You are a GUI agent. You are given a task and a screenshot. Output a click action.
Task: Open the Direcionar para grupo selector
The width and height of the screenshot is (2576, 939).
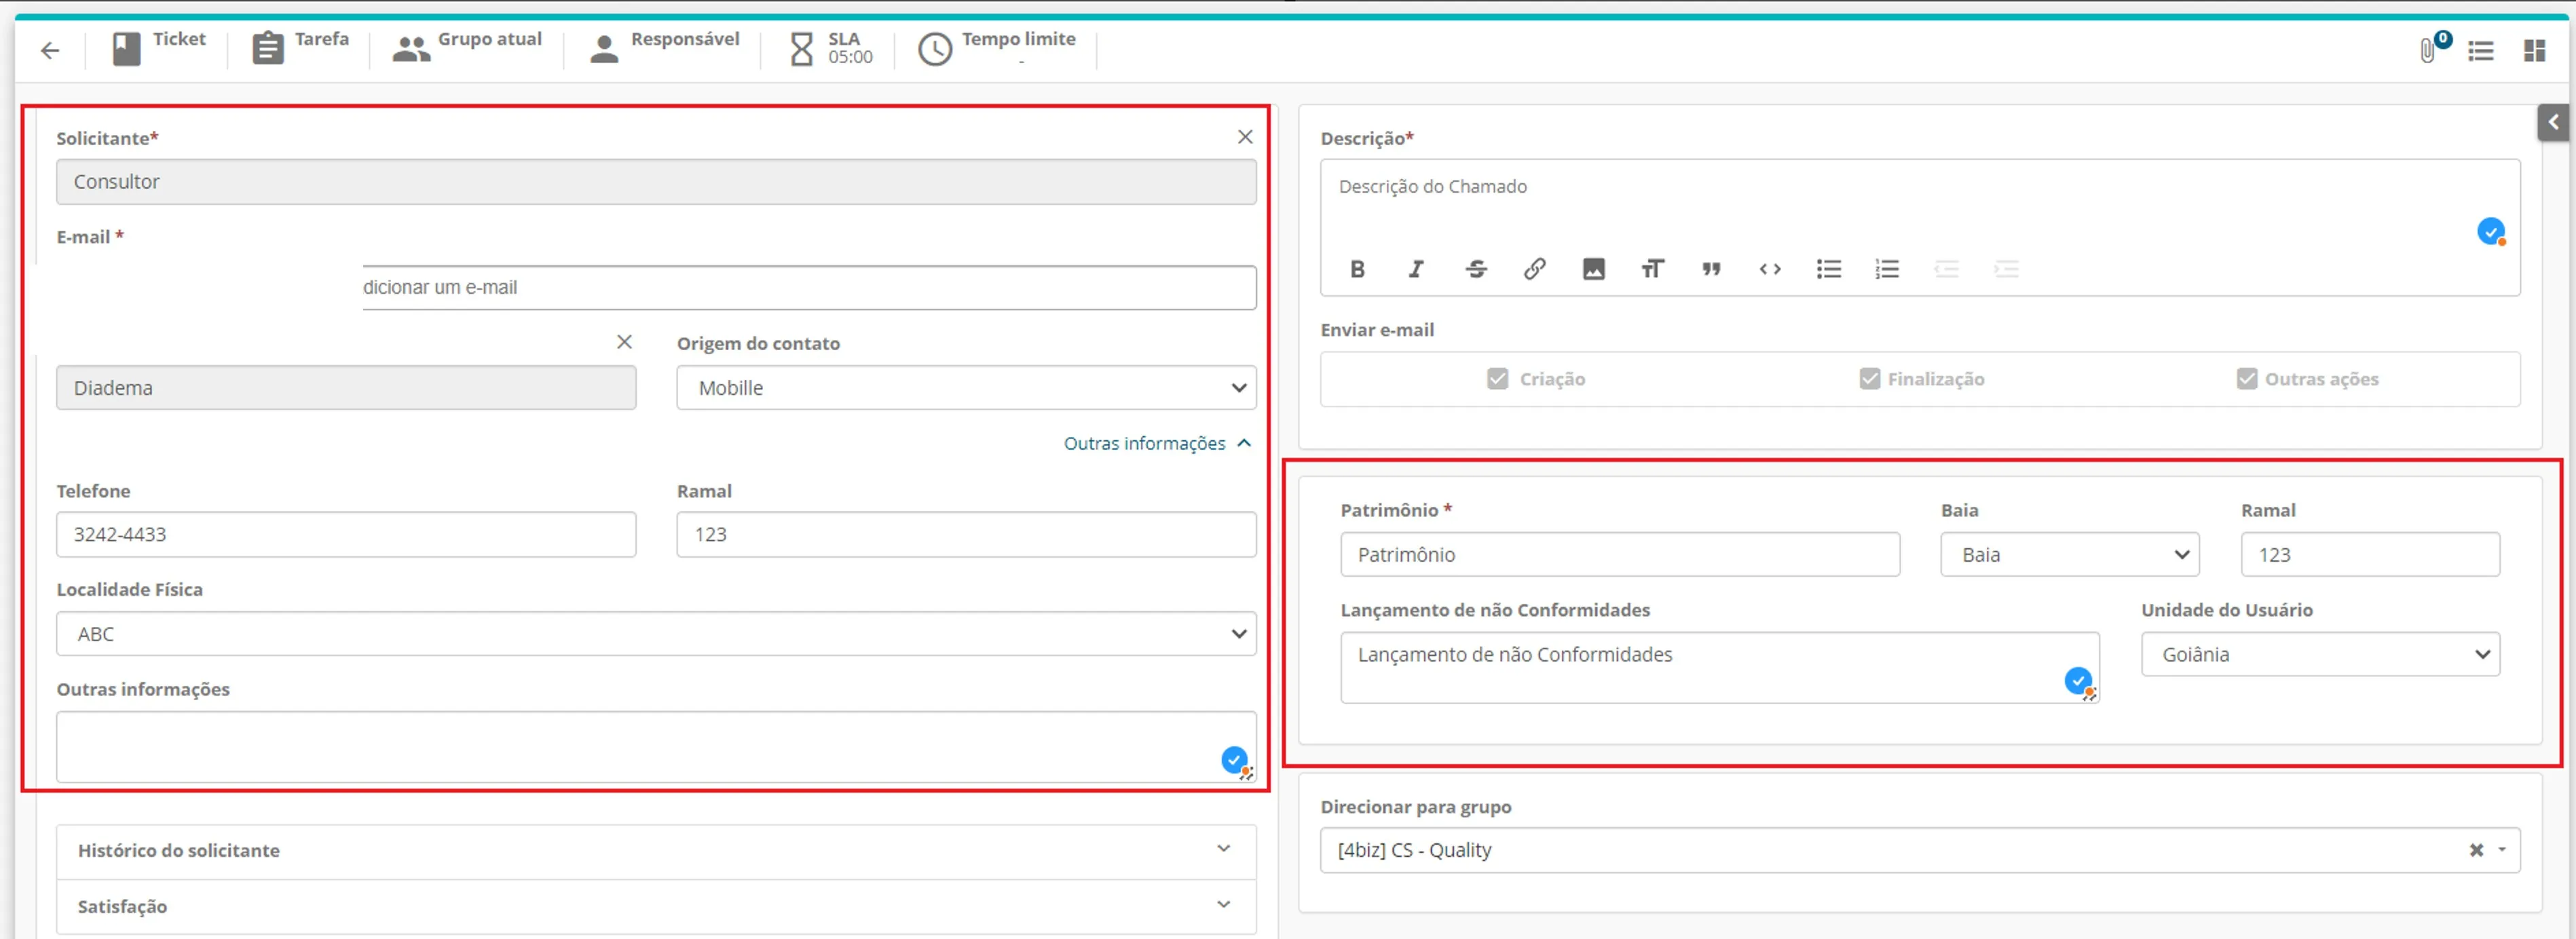[x=1919, y=851]
